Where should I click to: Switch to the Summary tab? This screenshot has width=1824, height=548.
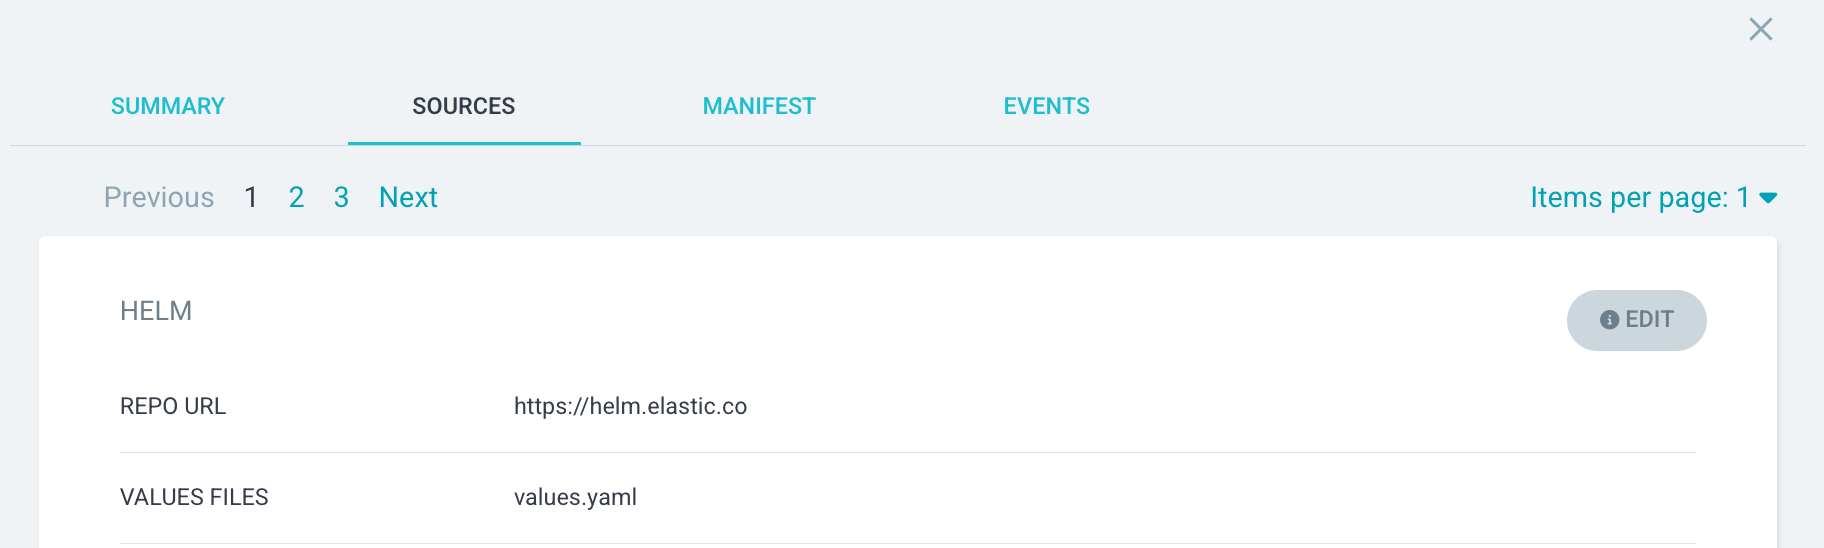168,106
